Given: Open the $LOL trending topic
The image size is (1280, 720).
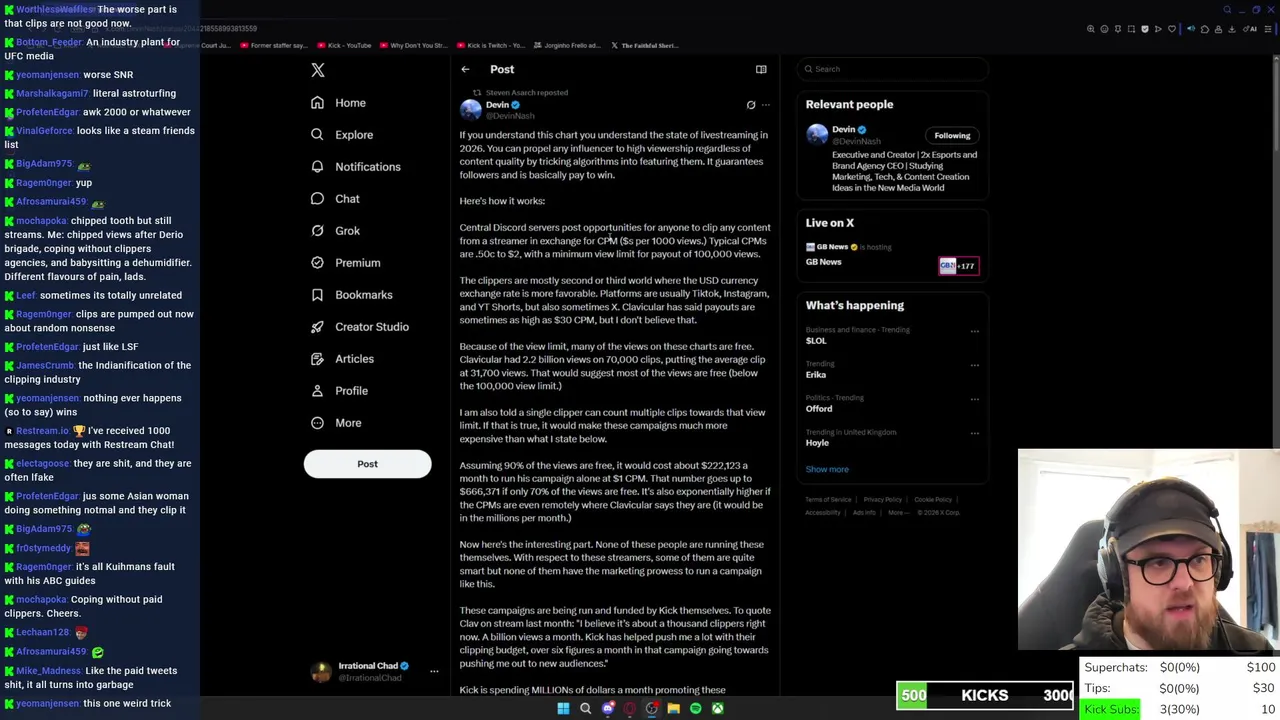Looking at the screenshot, I should (x=816, y=341).
